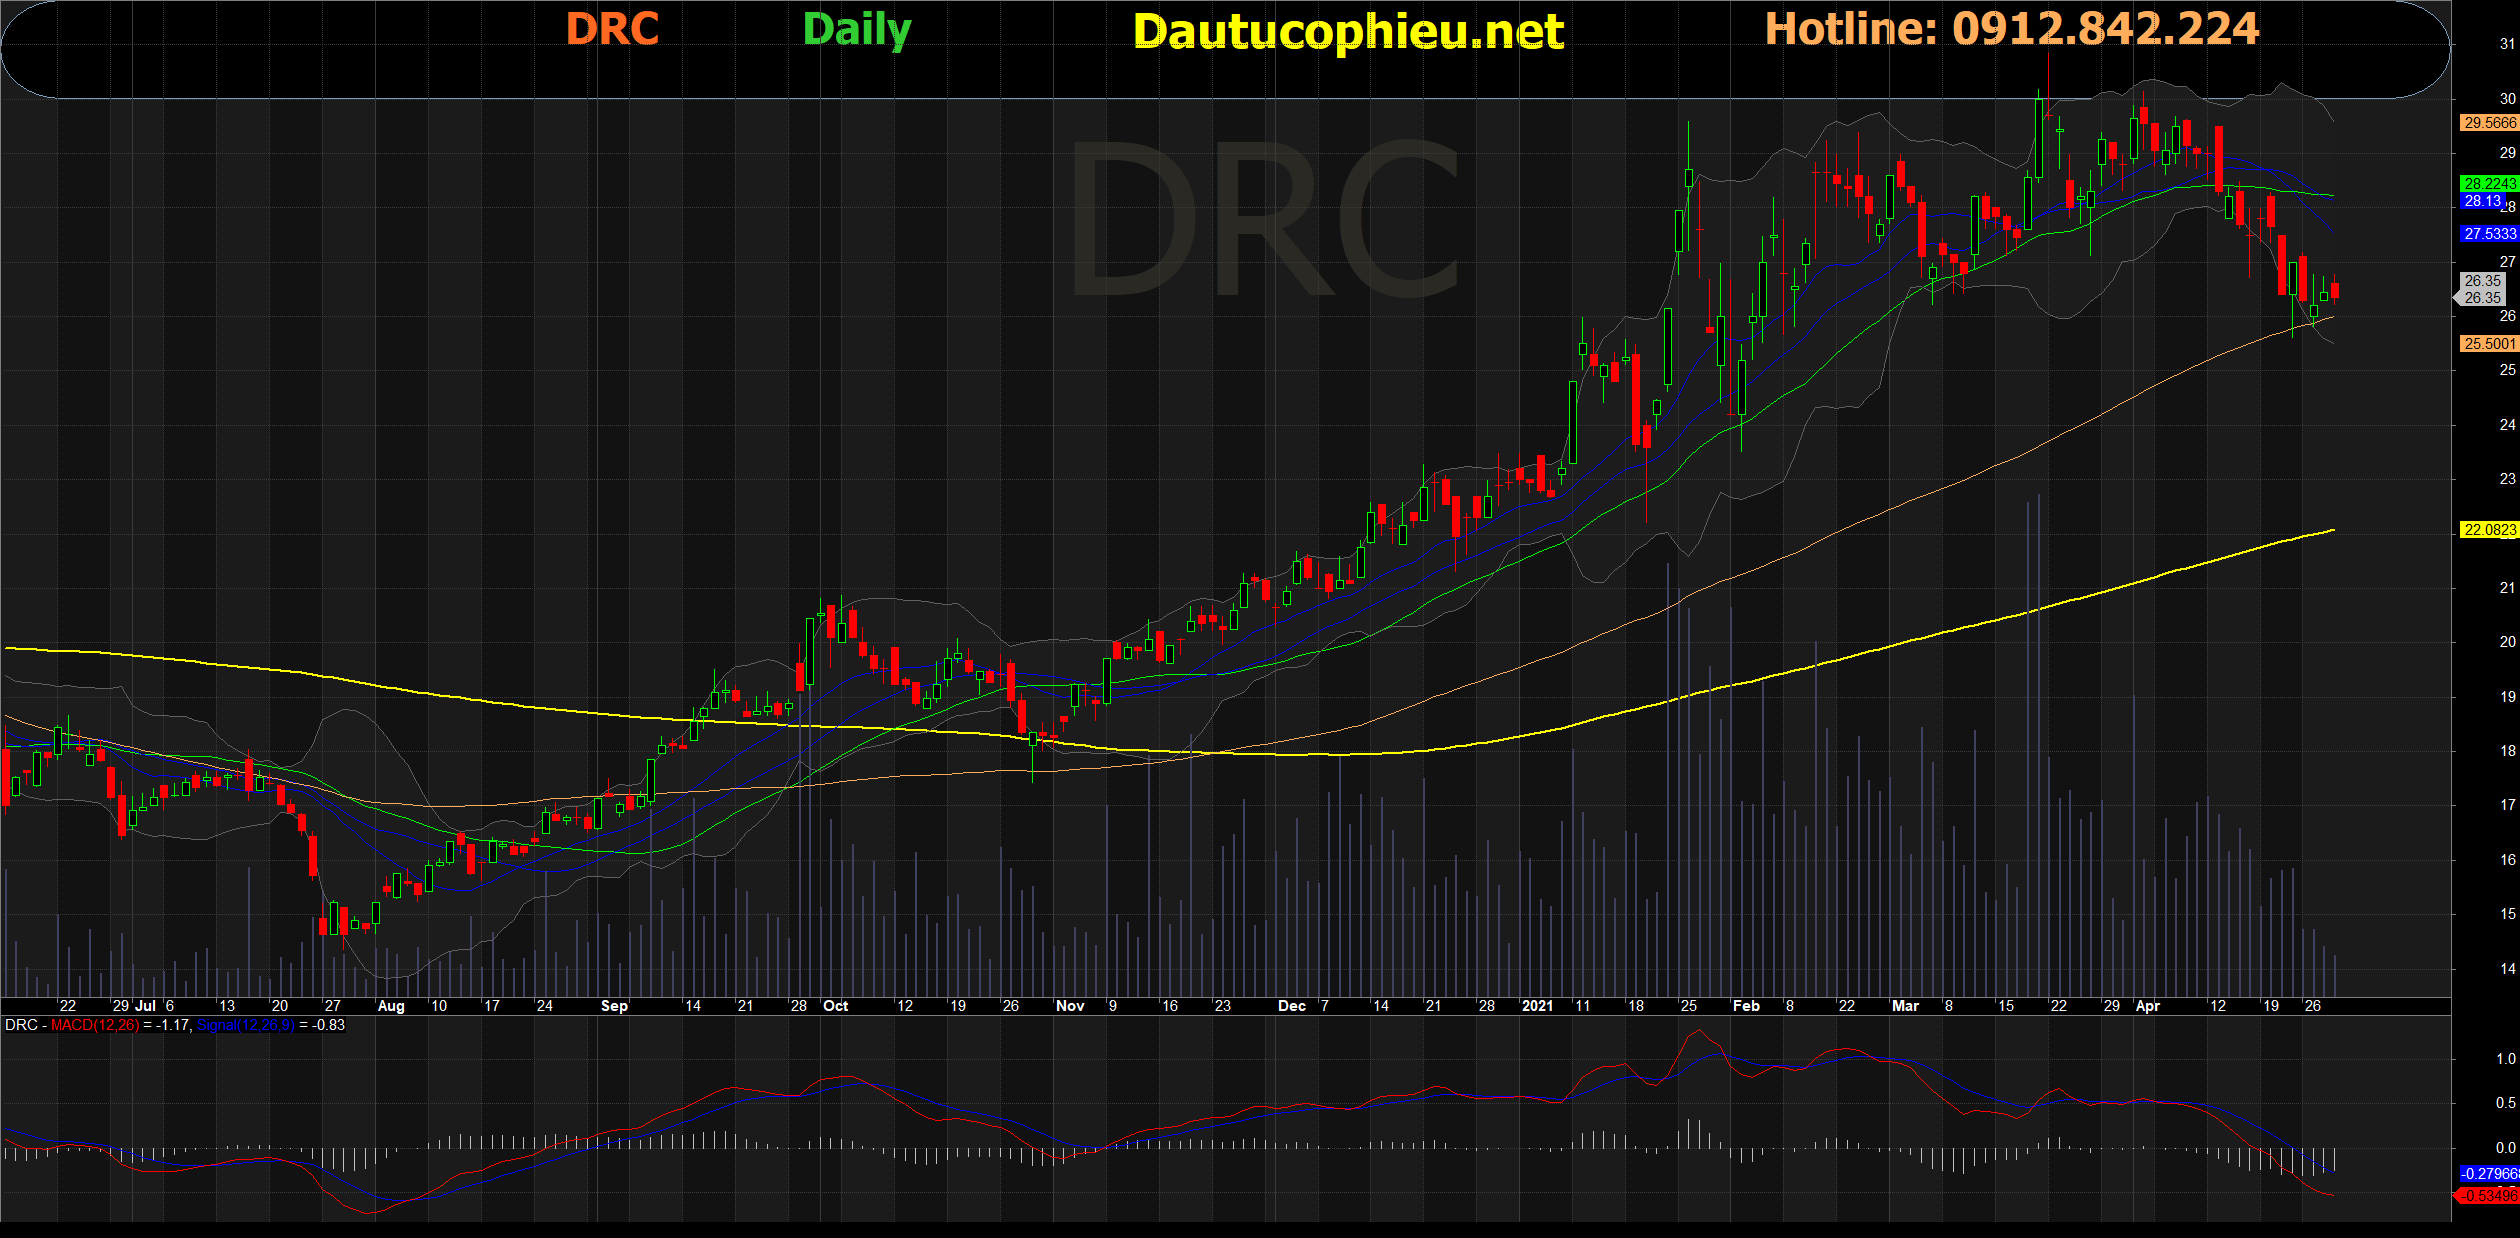Viewport: 2520px width, 1238px height.
Task: Click 30 on the price axis
Action: coord(2507,99)
